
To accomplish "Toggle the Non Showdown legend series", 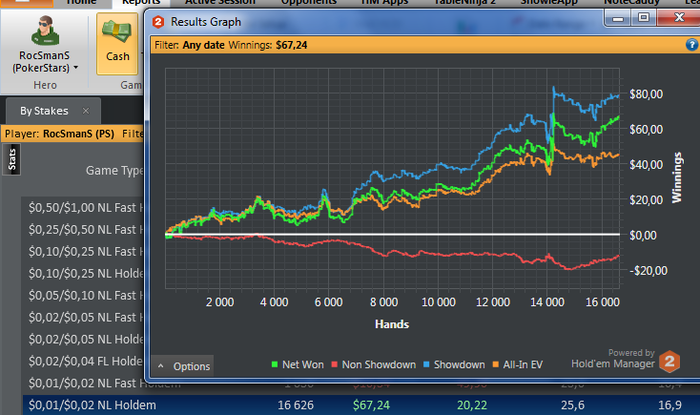I will 374,365.
